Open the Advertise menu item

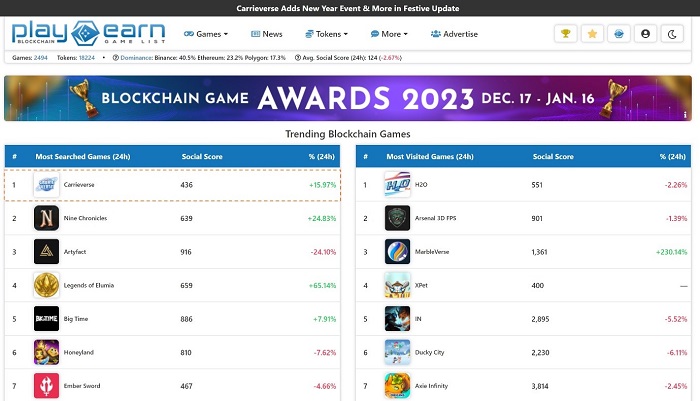click(x=454, y=34)
